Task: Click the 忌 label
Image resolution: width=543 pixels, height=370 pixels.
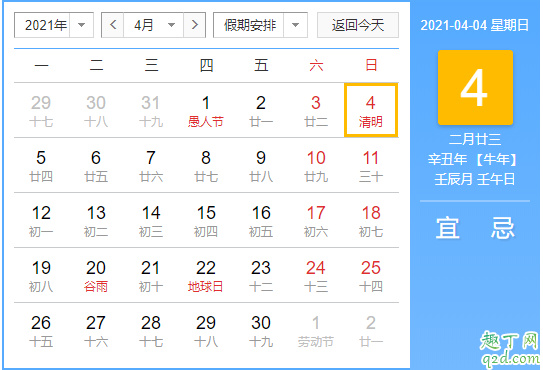Action: tap(502, 228)
